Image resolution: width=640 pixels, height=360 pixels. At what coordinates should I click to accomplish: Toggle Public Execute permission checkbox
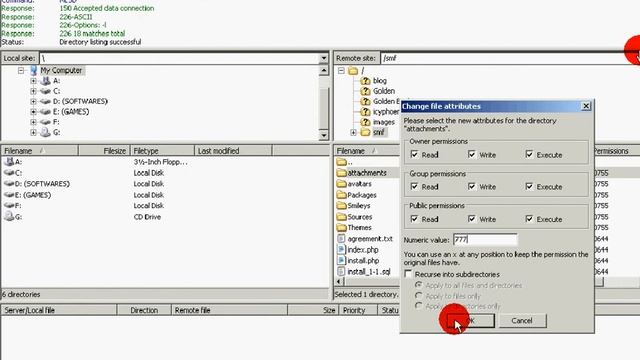[x=529, y=219]
